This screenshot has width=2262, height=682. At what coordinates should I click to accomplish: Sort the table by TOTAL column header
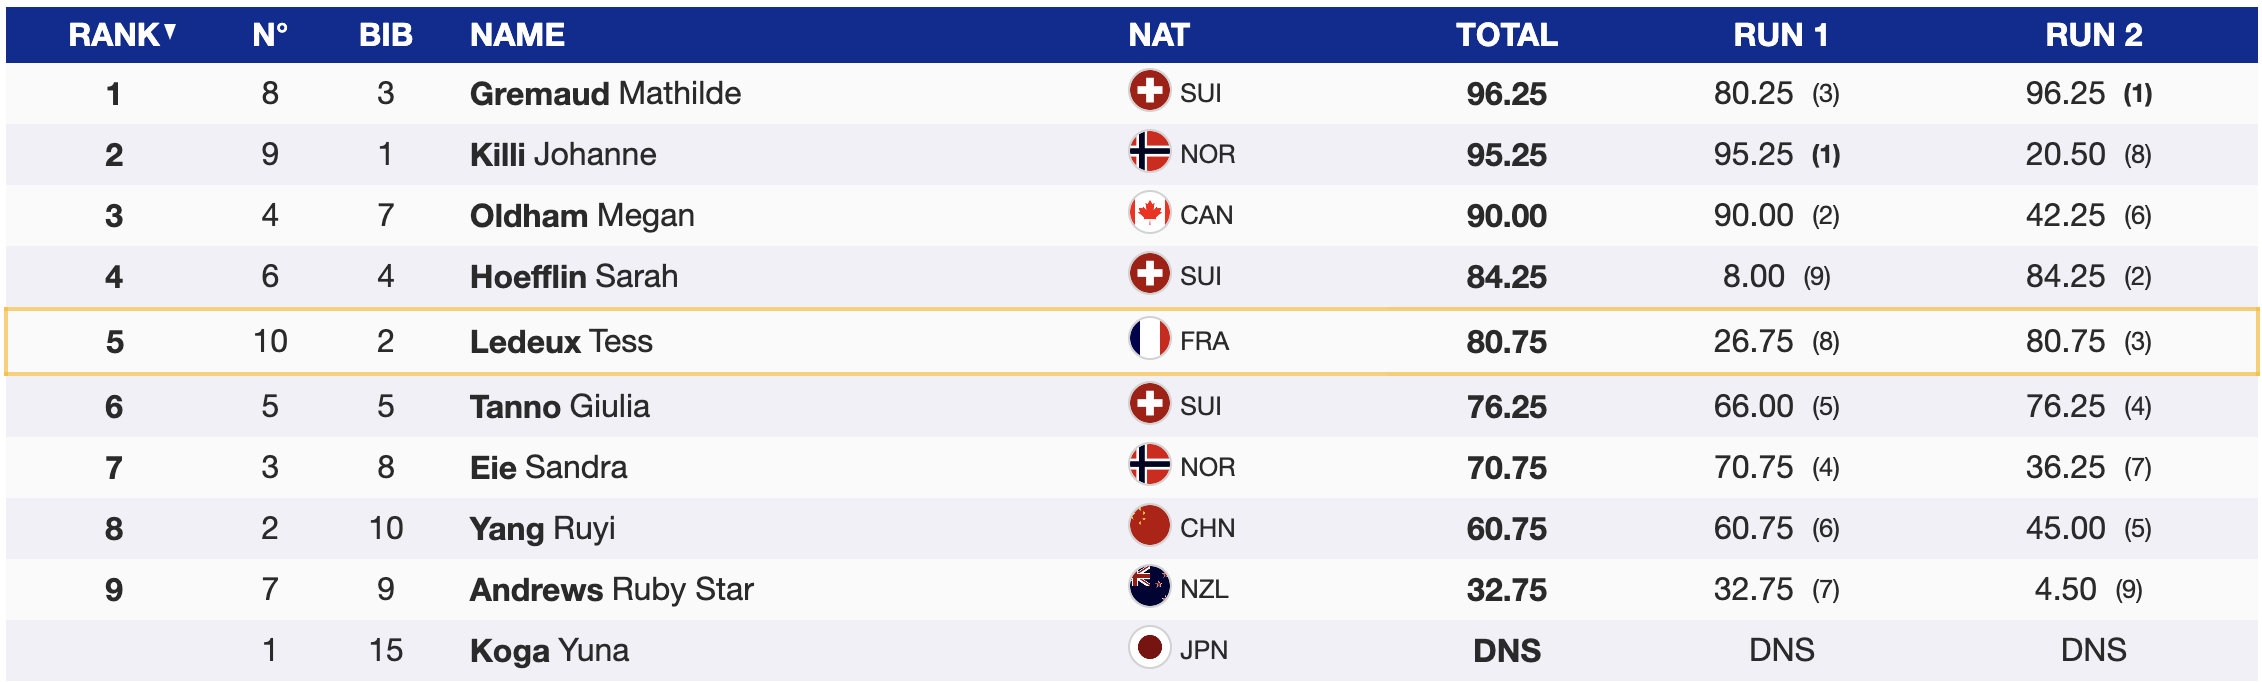(1506, 35)
